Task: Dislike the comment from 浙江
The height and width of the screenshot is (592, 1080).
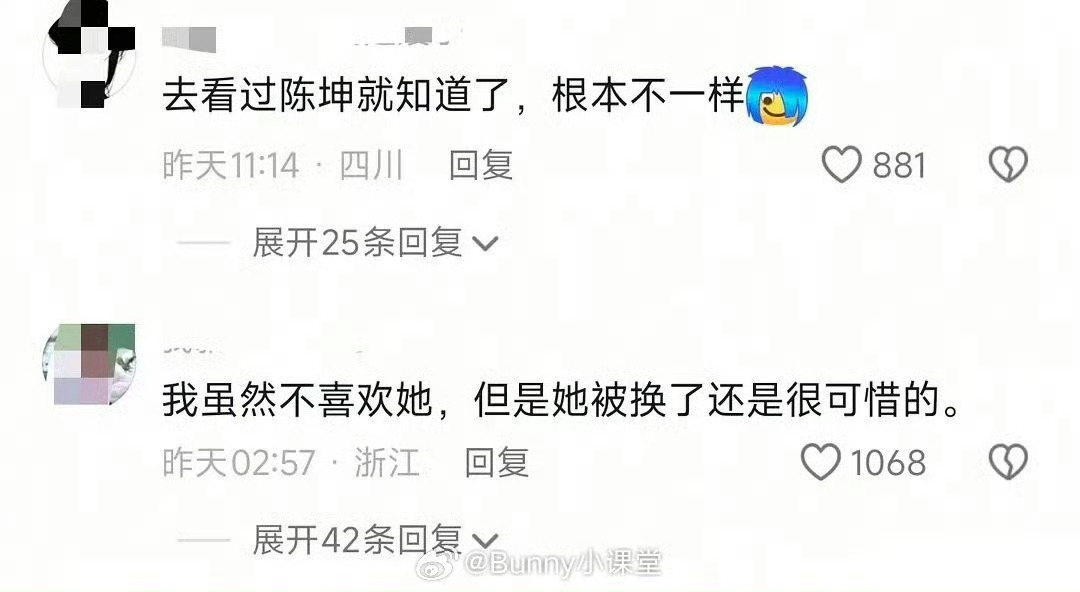Action: click(1008, 462)
